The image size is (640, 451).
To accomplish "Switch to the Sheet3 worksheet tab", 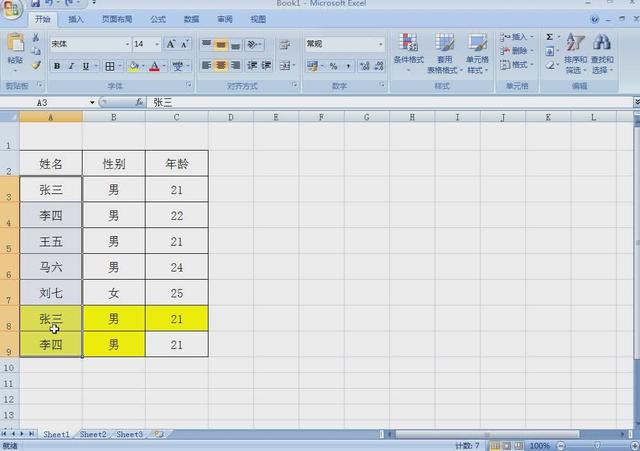I will pos(129,434).
